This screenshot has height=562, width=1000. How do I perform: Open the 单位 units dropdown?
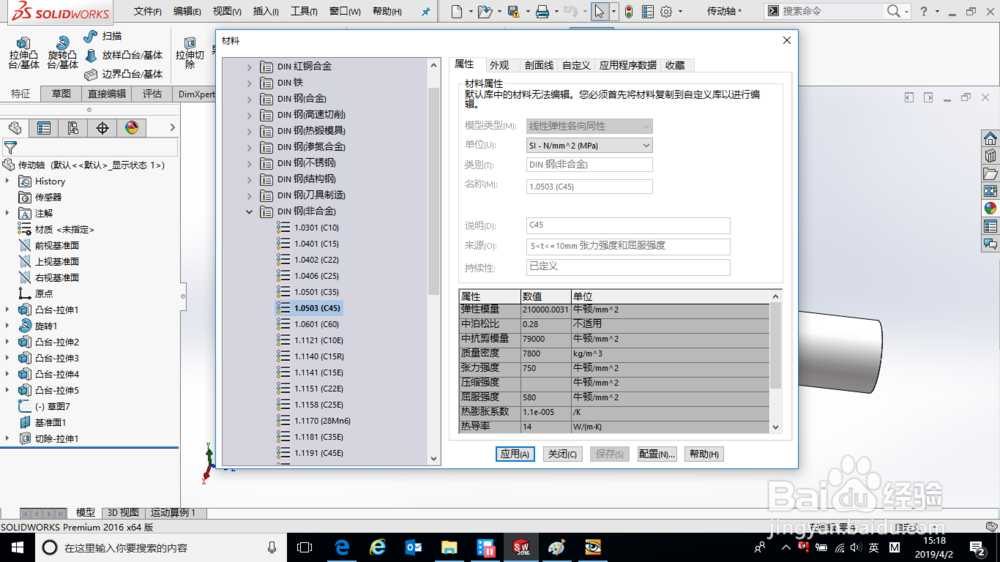click(589, 145)
